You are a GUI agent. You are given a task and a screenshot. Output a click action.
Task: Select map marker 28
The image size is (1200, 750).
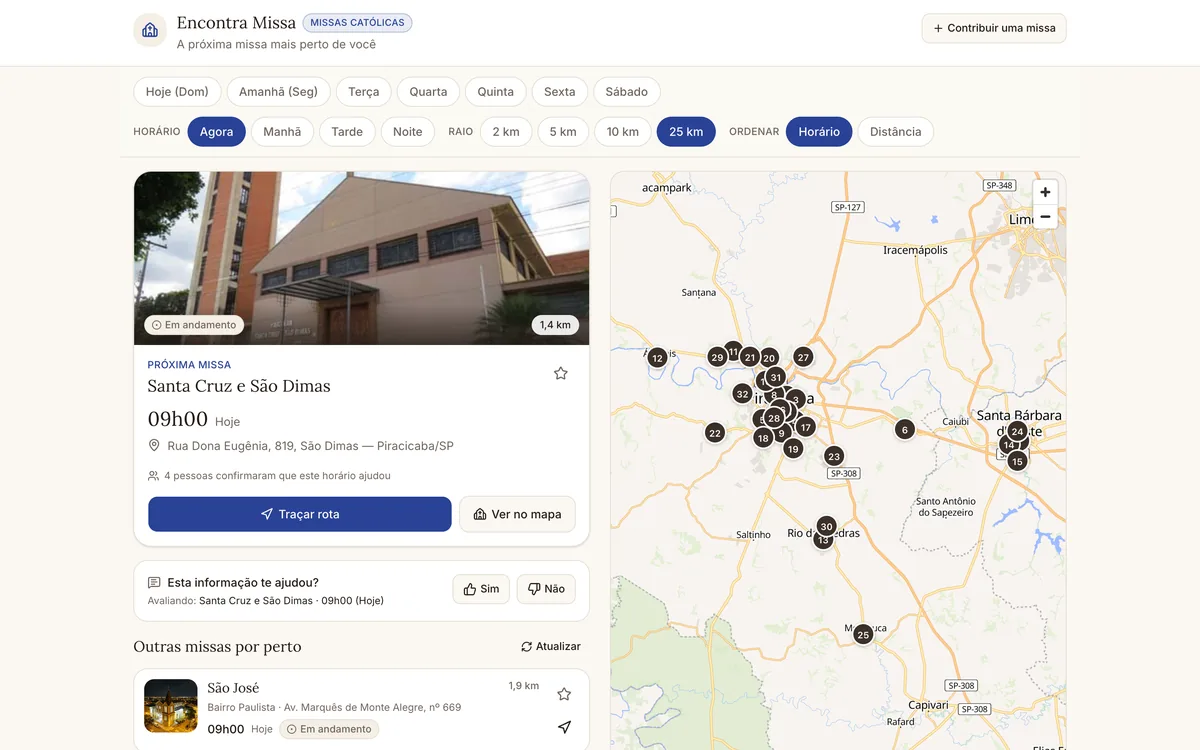point(774,418)
